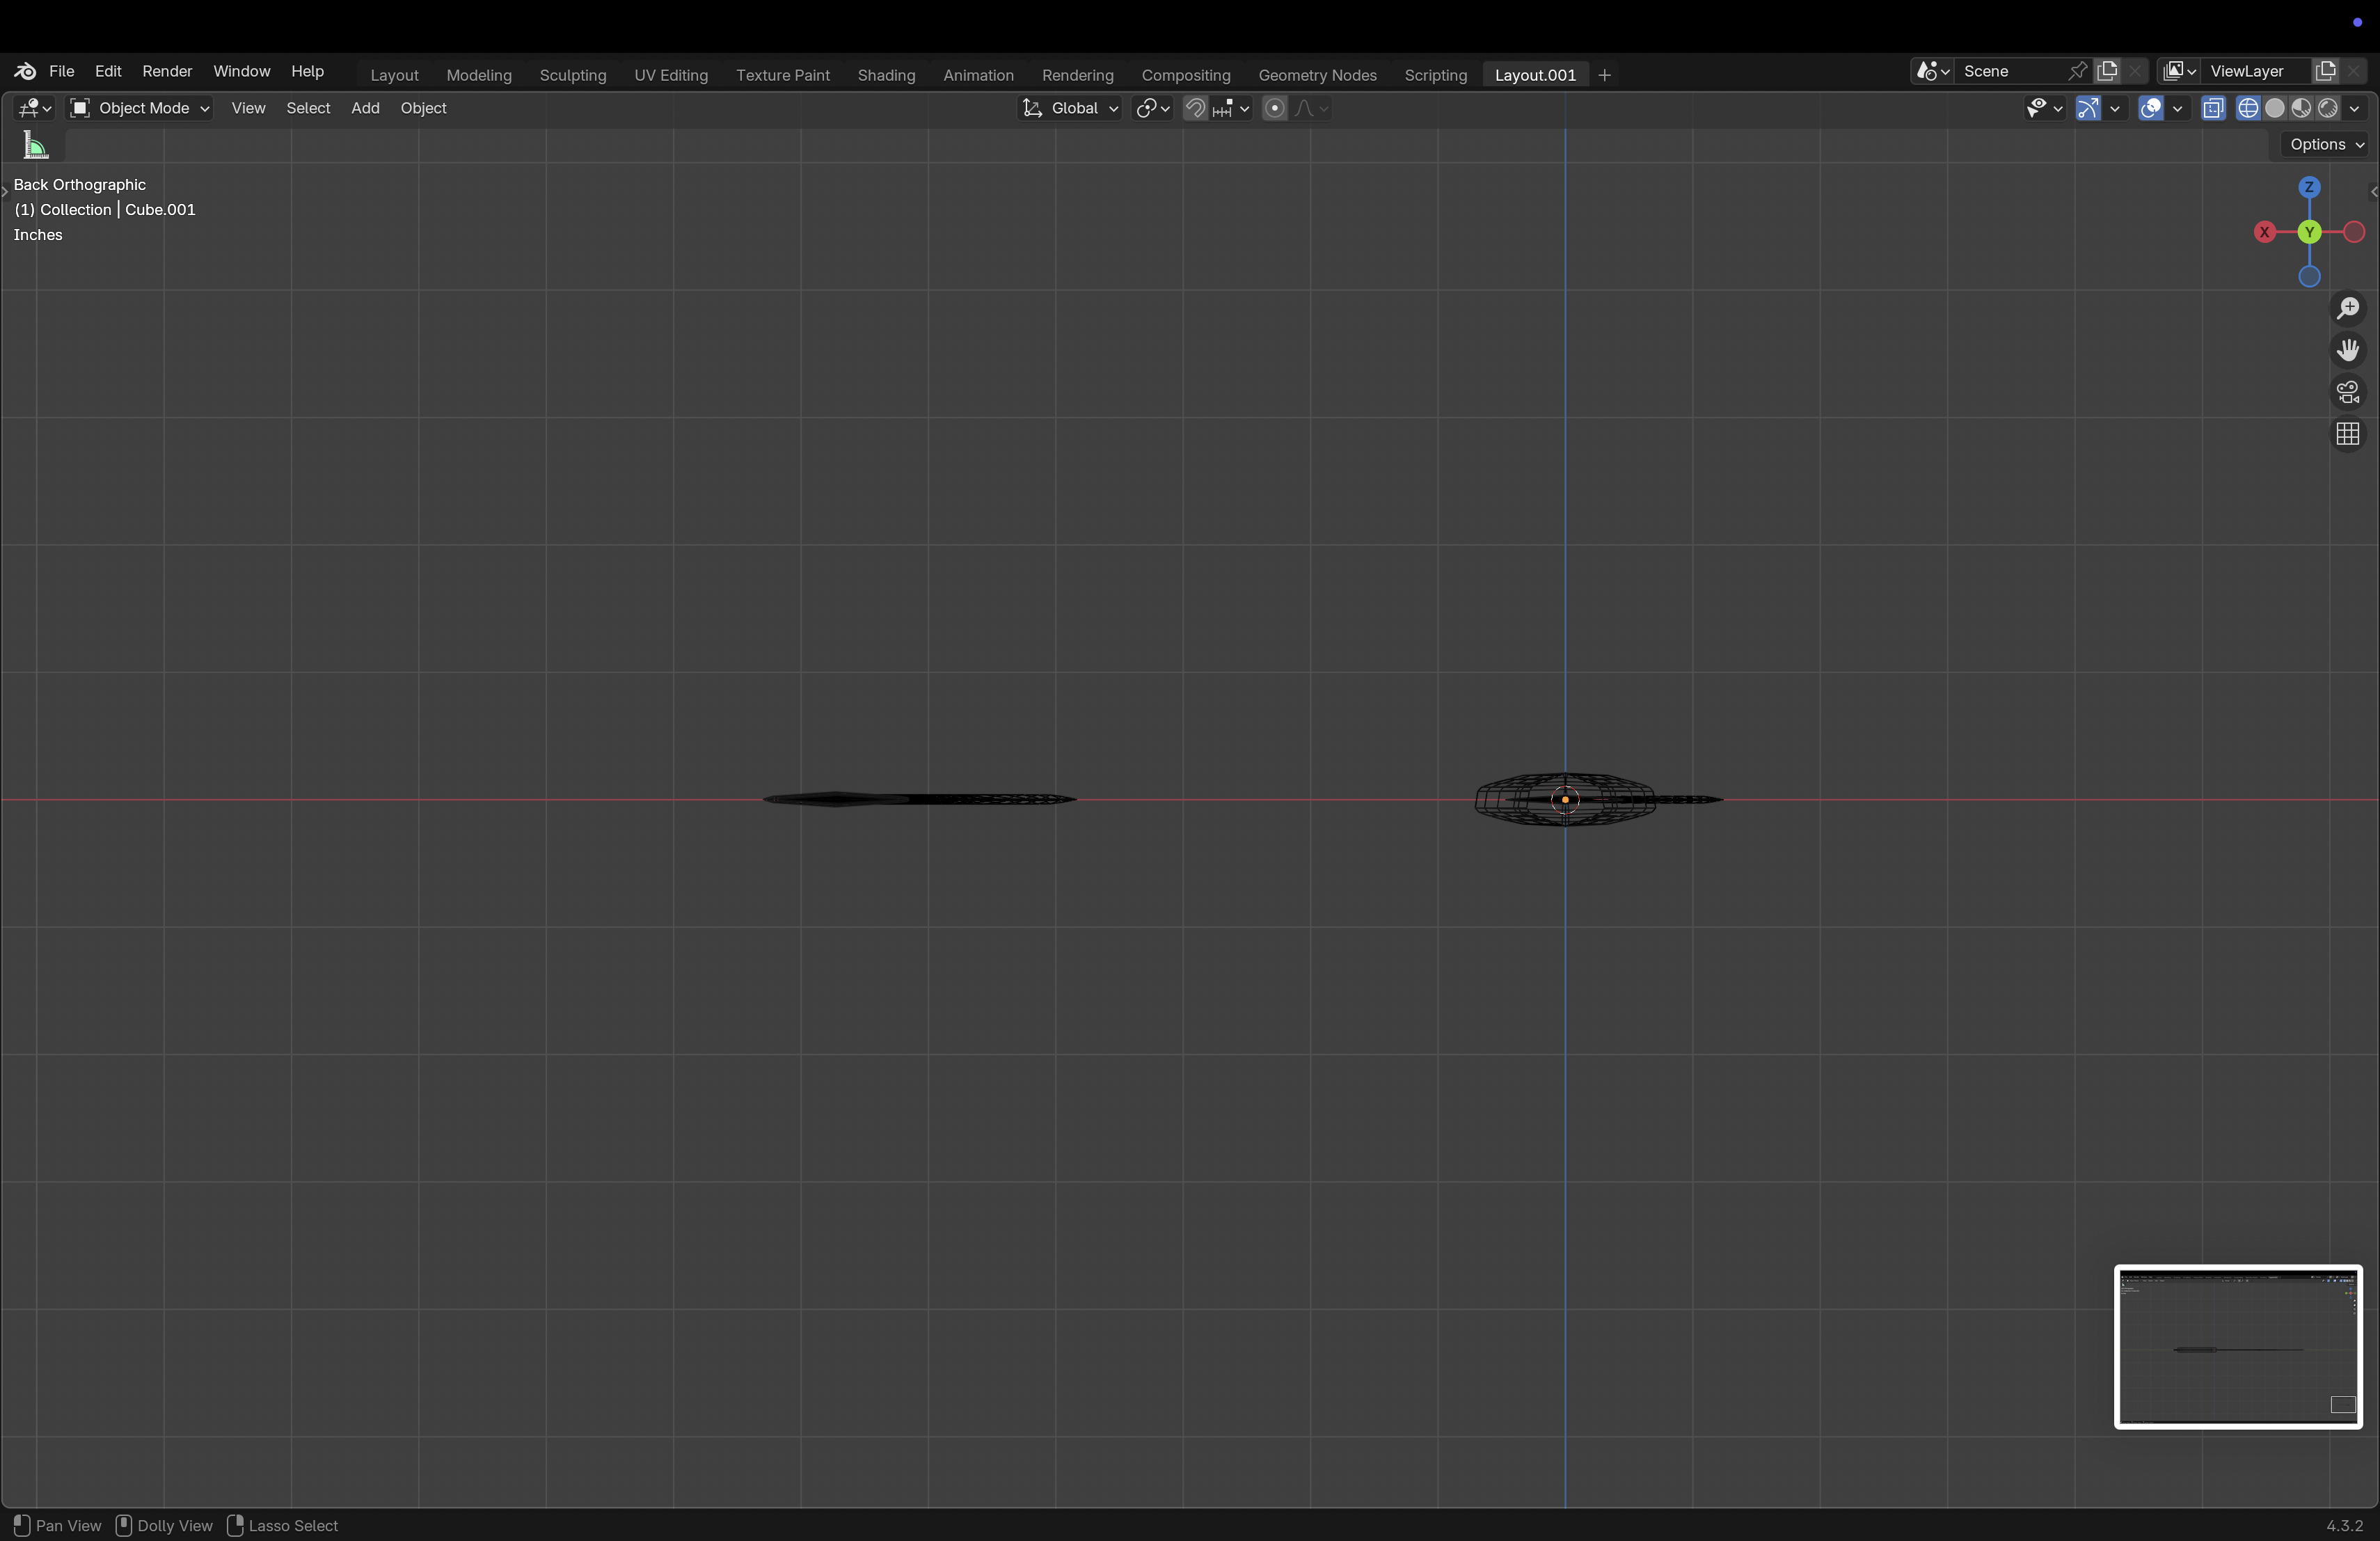Expand the Options dropdown
Screen dimensions: 2380x1541
click(2326, 144)
